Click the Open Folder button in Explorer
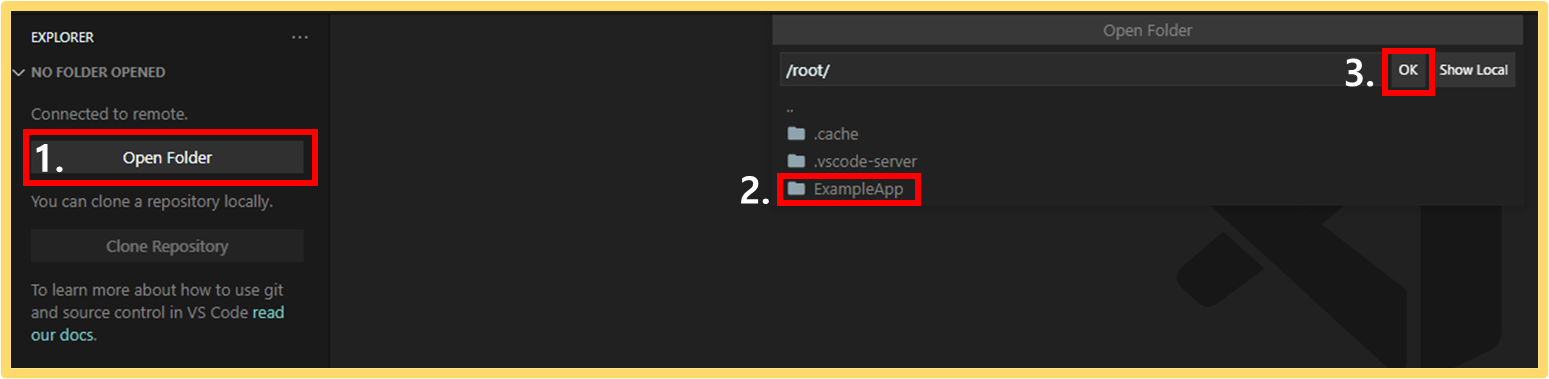The image size is (1549, 379). [167, 157]
